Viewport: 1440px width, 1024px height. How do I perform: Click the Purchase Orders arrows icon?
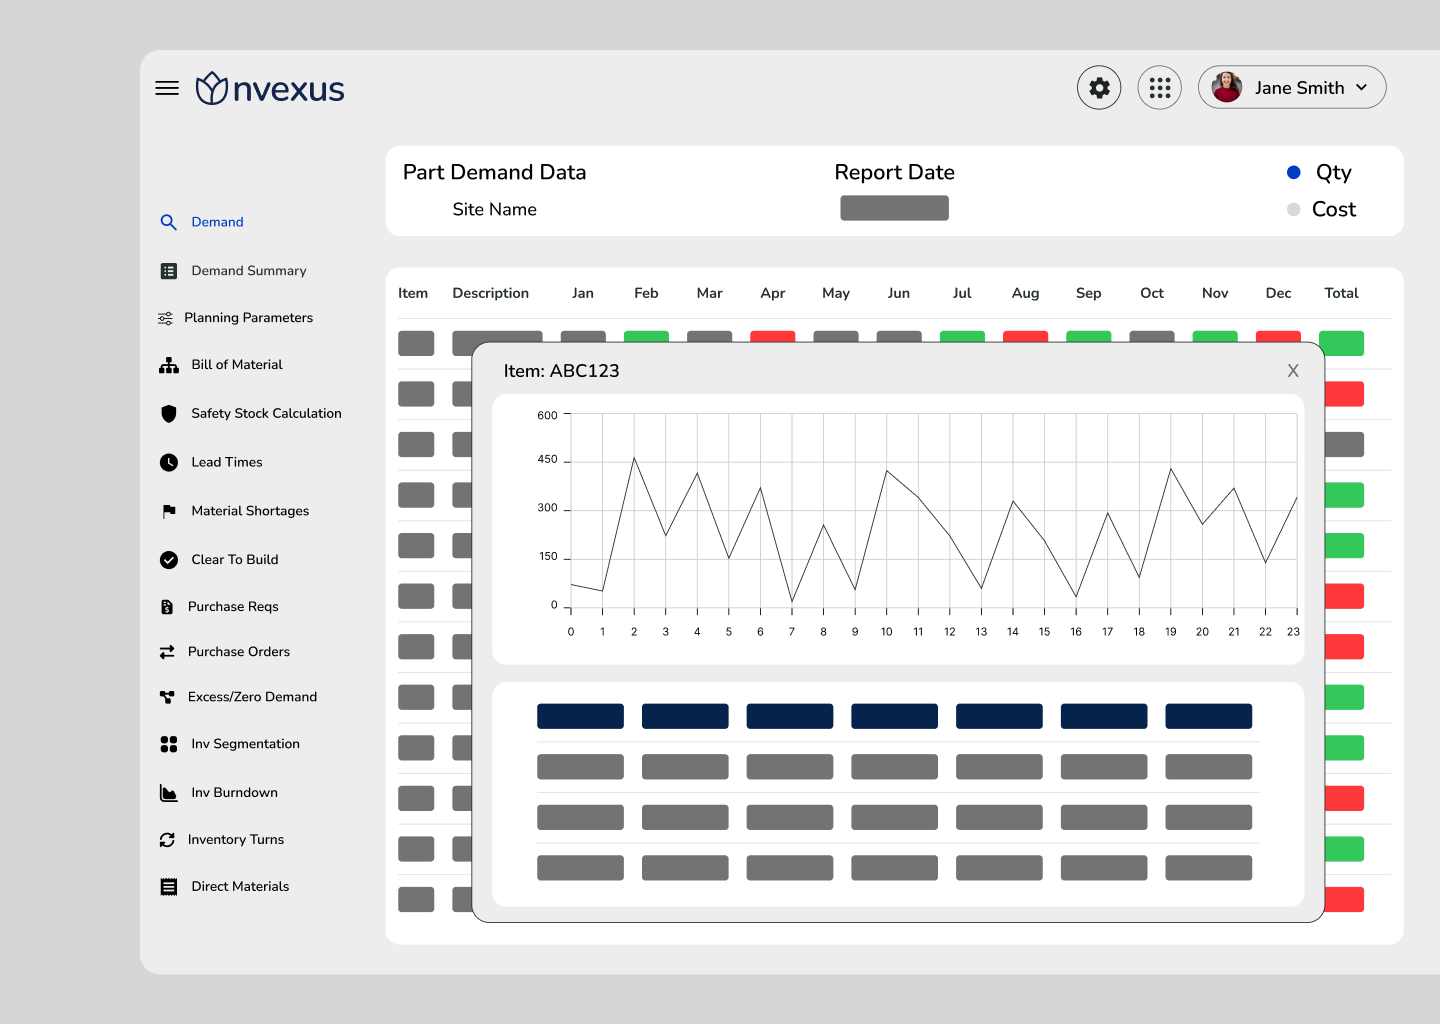pos(167,652)
